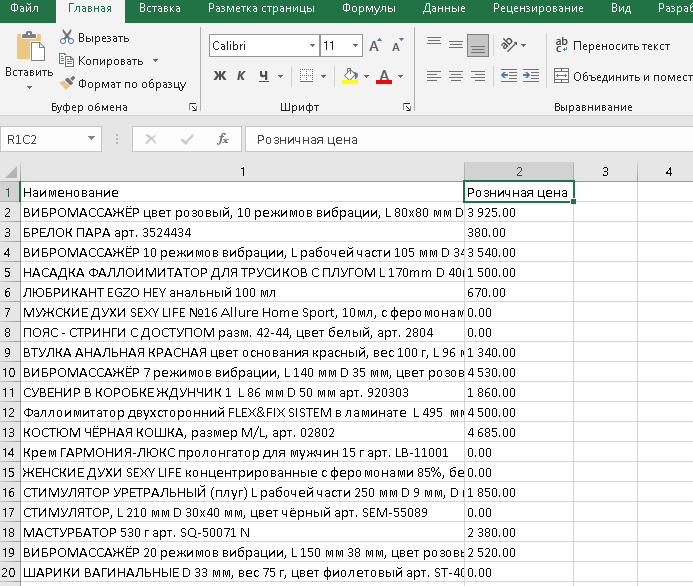The image size is (693, 586).
Task: Open Insert Function fx dialog
Action: click(223, 139)
